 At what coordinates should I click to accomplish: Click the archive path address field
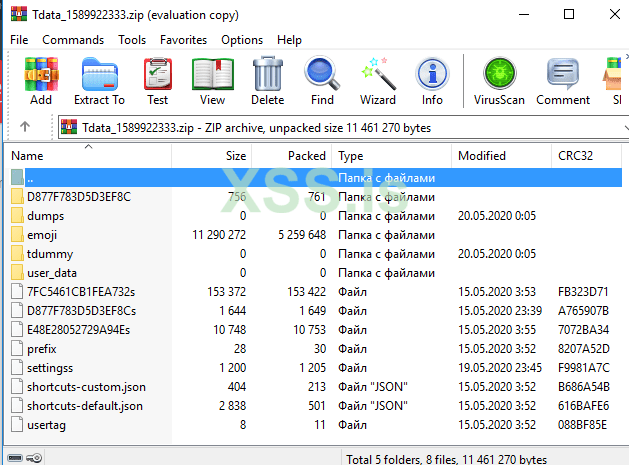click(x=341, y=128)
